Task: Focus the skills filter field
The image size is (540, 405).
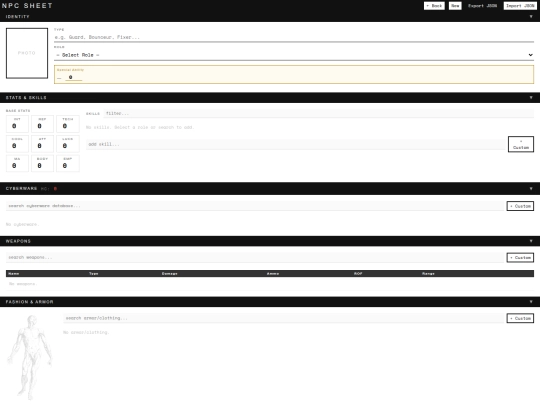Action: 319,113
